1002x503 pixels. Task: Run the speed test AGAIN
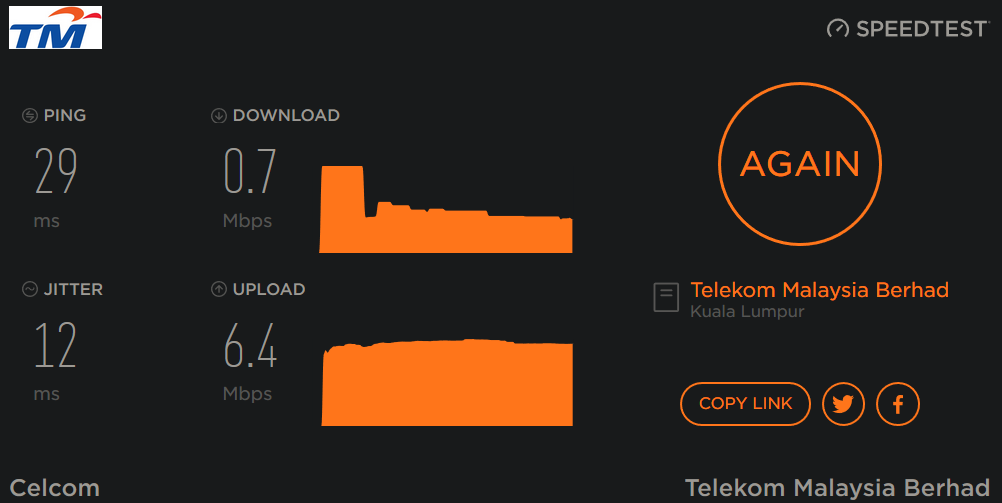[800, 164]
